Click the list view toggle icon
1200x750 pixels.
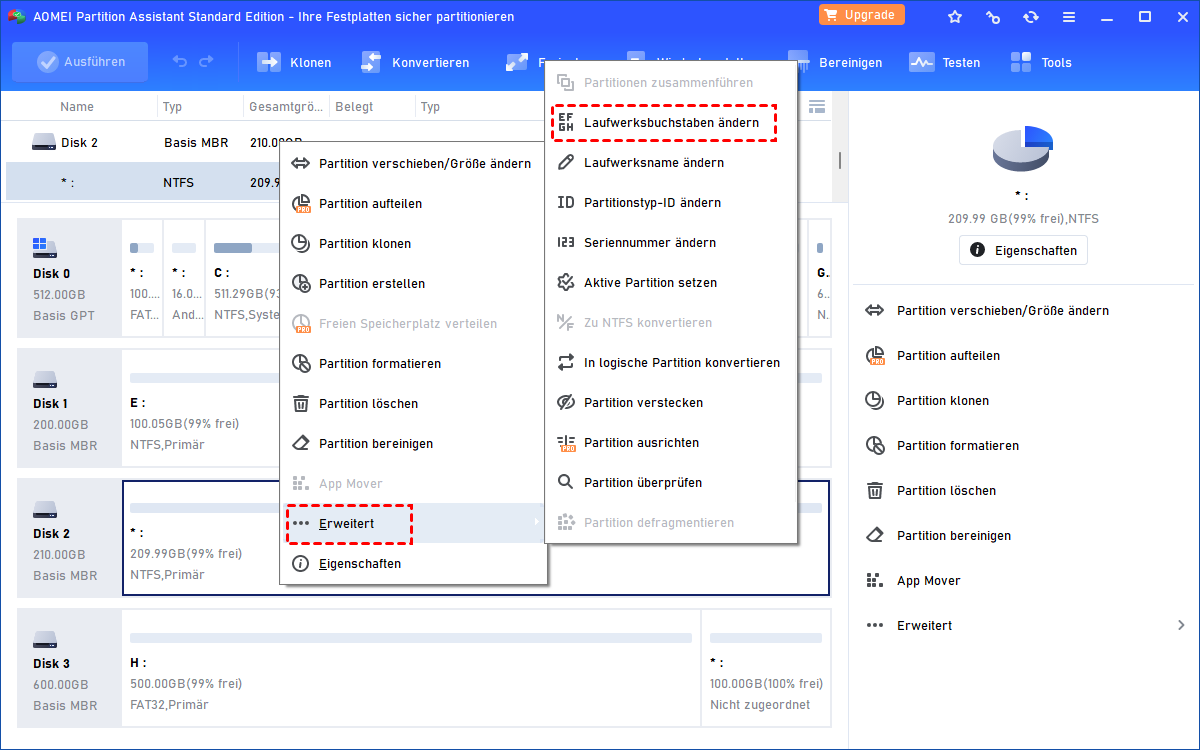pos(817,106)
